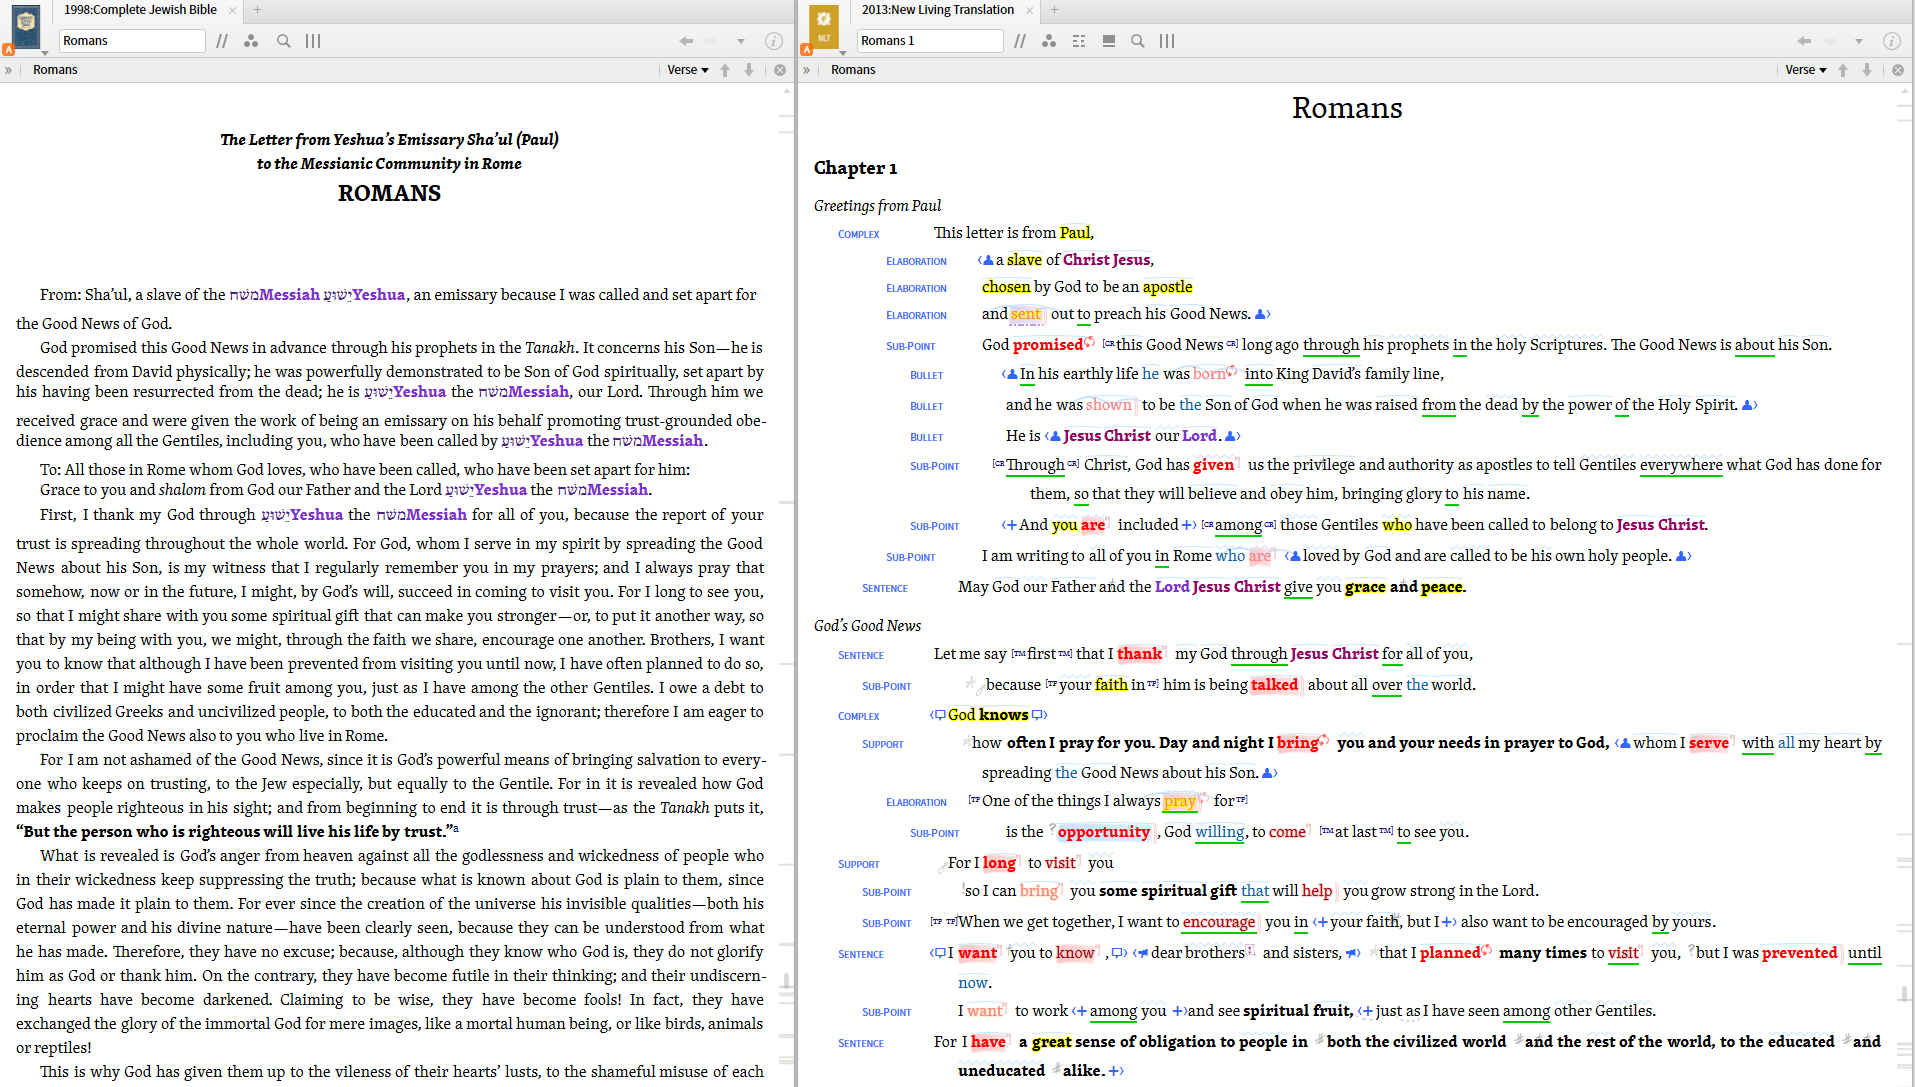Screen dimensions: 1915x1087
Task: Go back in New Living Translation history
Action: point(1804,41)
